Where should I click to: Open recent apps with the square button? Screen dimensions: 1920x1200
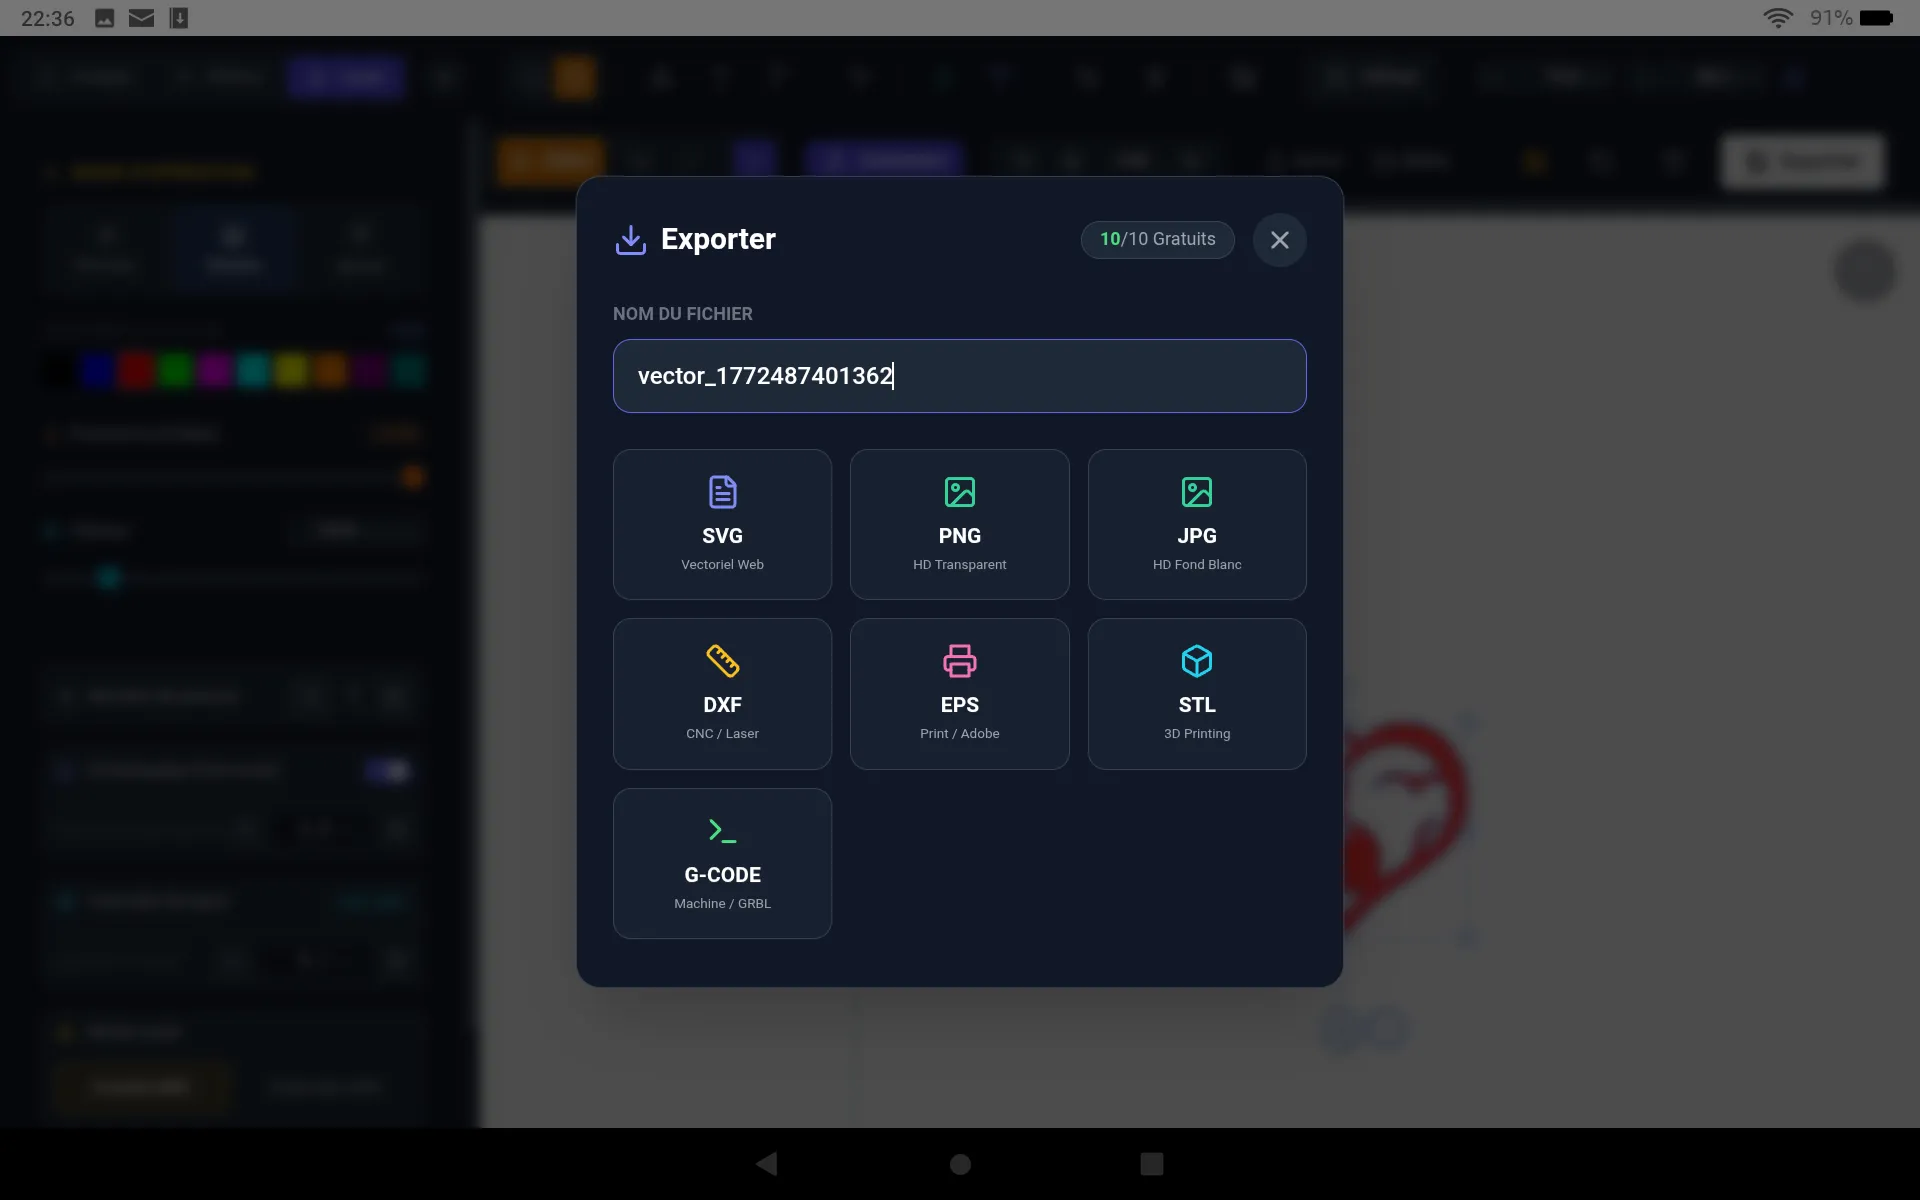[x=1150, y=1164]
